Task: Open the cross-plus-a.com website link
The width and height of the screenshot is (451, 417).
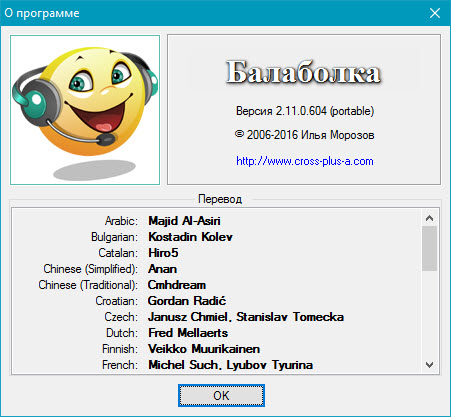Action: [x=305, y=161]
